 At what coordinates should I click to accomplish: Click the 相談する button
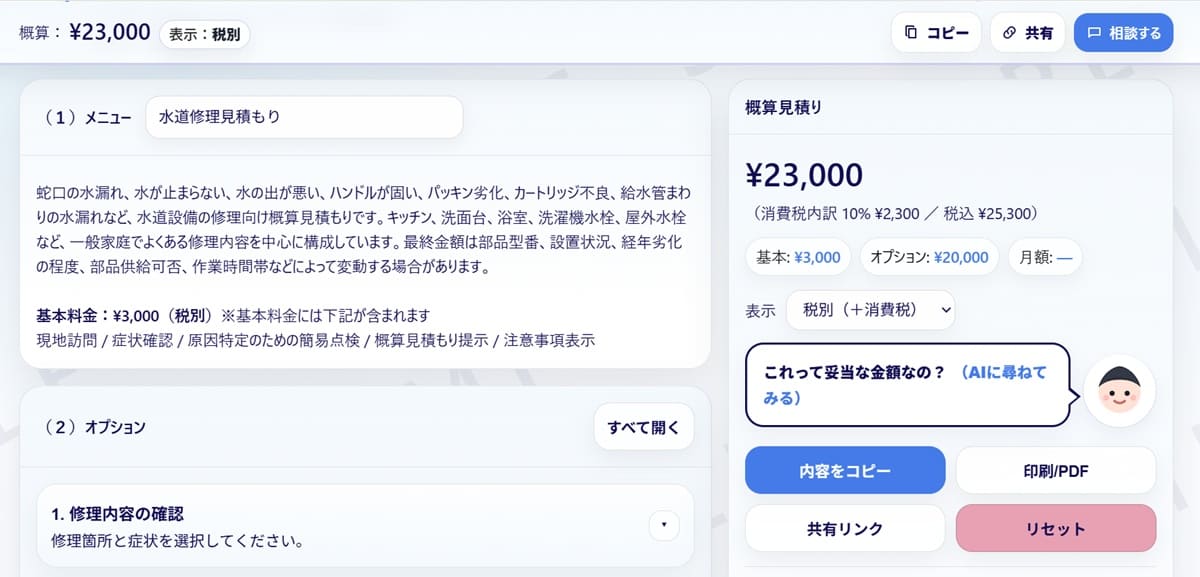(x=1124, y=32)
